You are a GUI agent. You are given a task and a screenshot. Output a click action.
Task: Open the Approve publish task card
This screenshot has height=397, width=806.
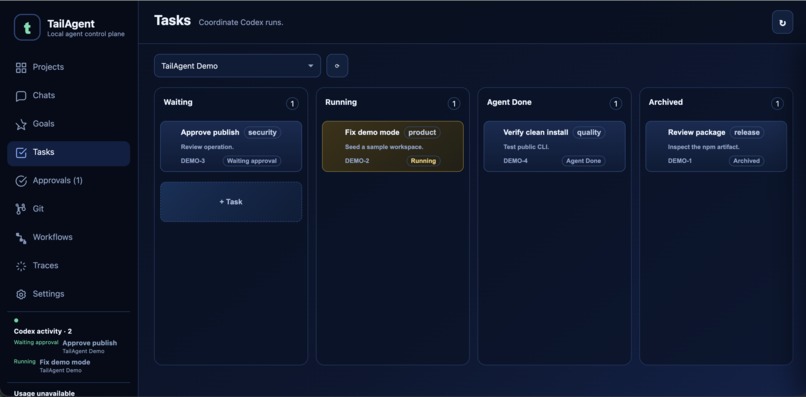pos(231,146)
